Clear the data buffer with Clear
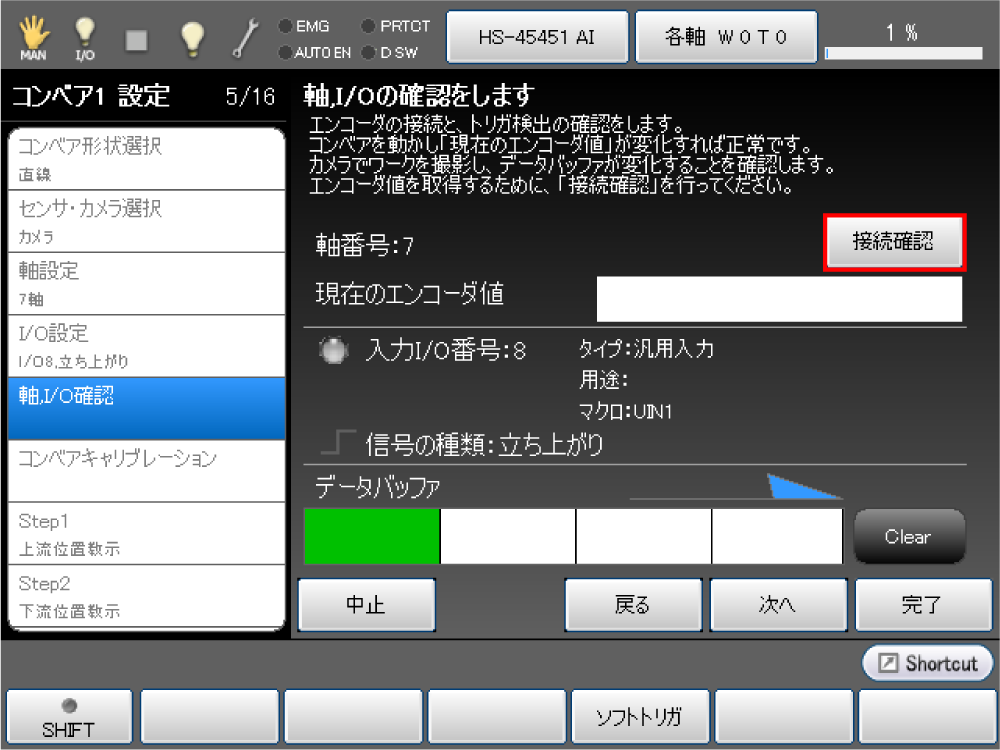1000x750 pixels. click(x=908, y=537)
